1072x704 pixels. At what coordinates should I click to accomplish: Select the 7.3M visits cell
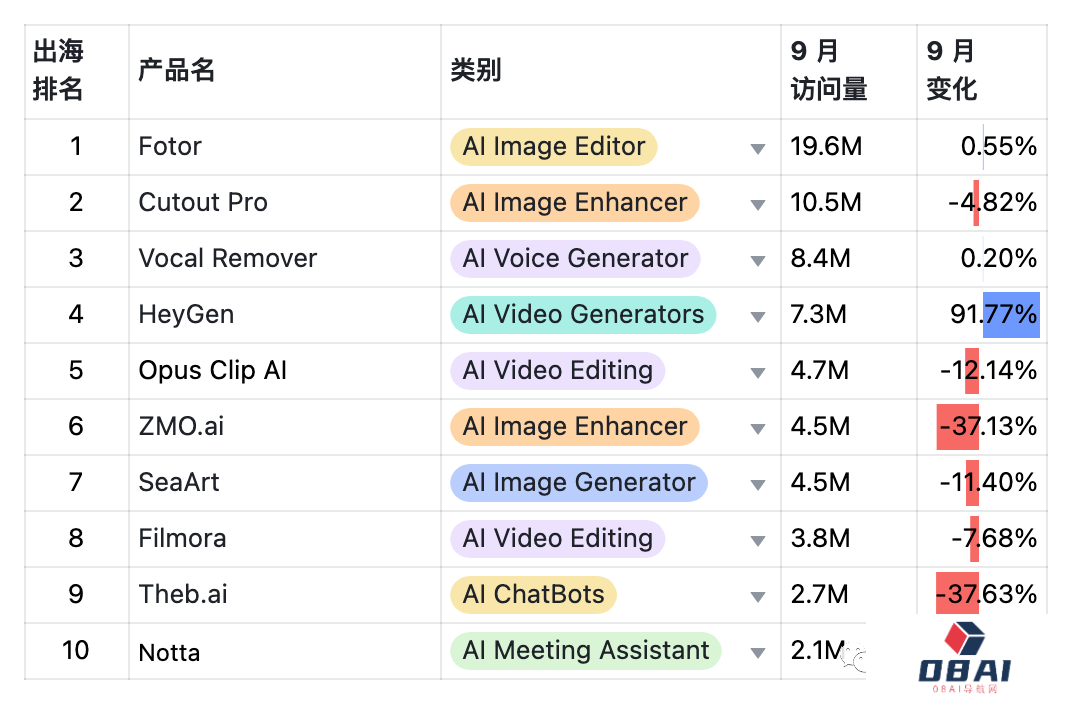click(x=849, y=315)
